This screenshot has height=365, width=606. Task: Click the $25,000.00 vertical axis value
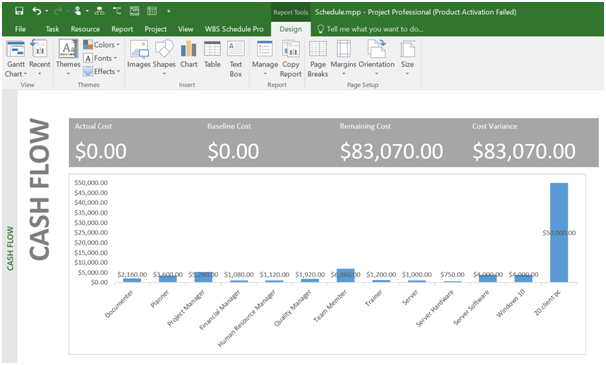[x=91, y=232]
